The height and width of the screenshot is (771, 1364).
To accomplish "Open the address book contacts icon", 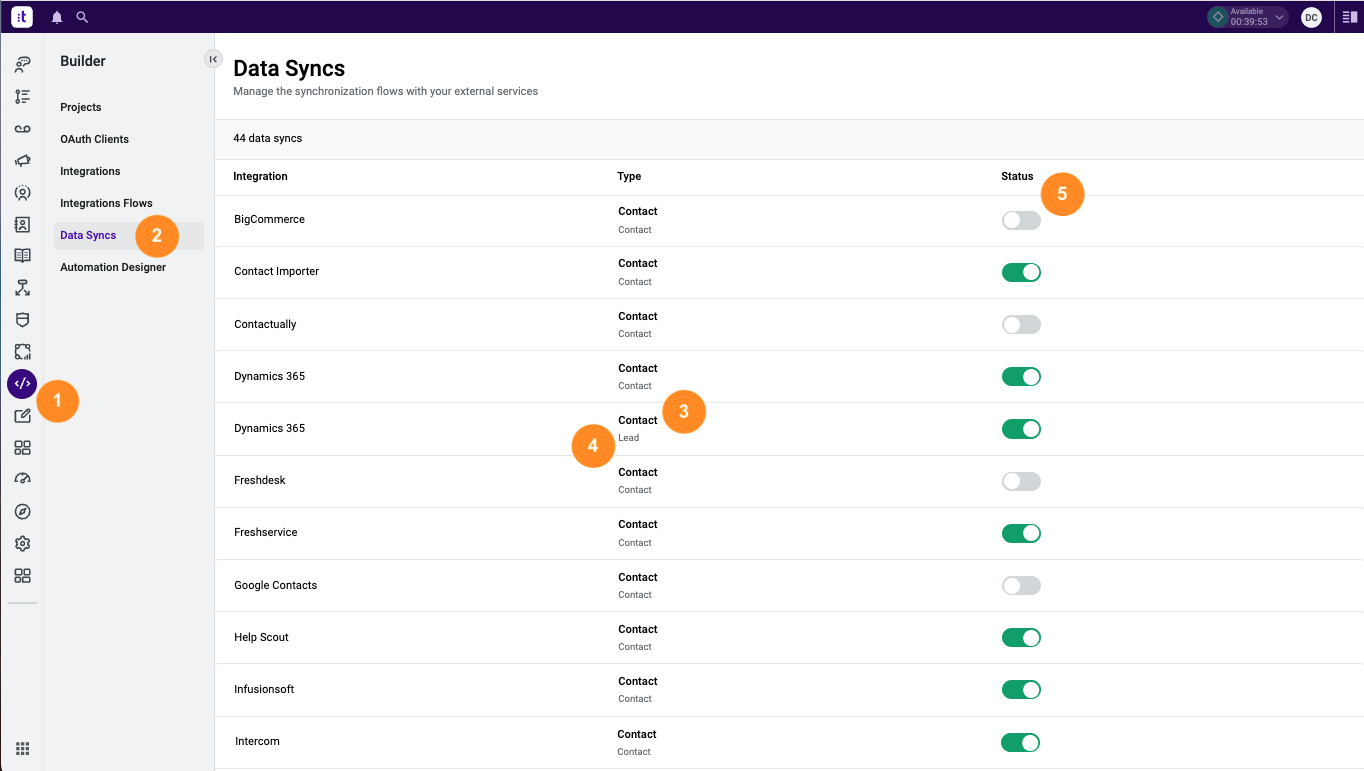I will click(x=21, y=224).
